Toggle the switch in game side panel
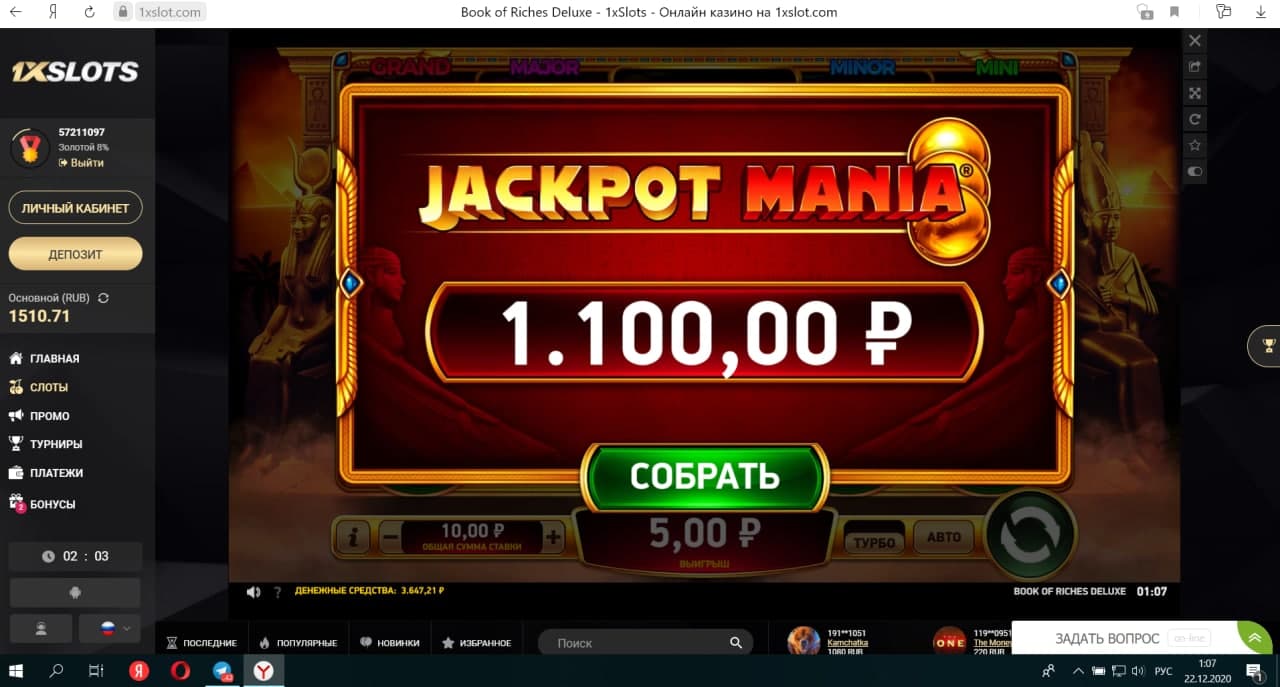 (x=1194, y=171)
